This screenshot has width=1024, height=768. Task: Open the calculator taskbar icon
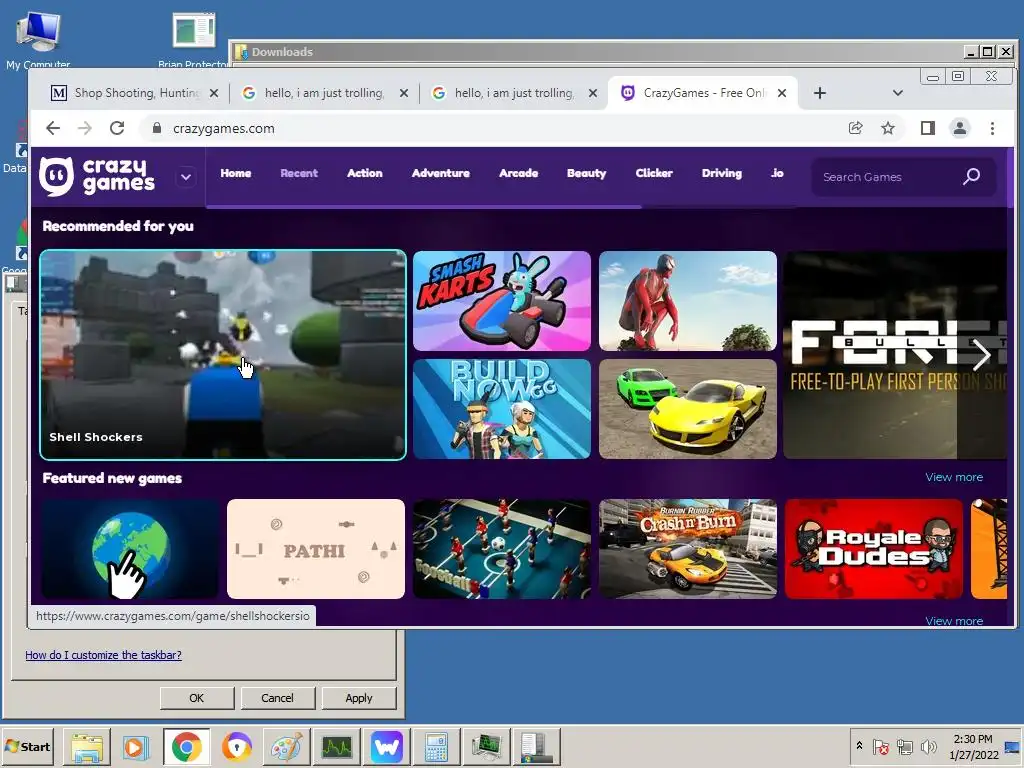436,746
